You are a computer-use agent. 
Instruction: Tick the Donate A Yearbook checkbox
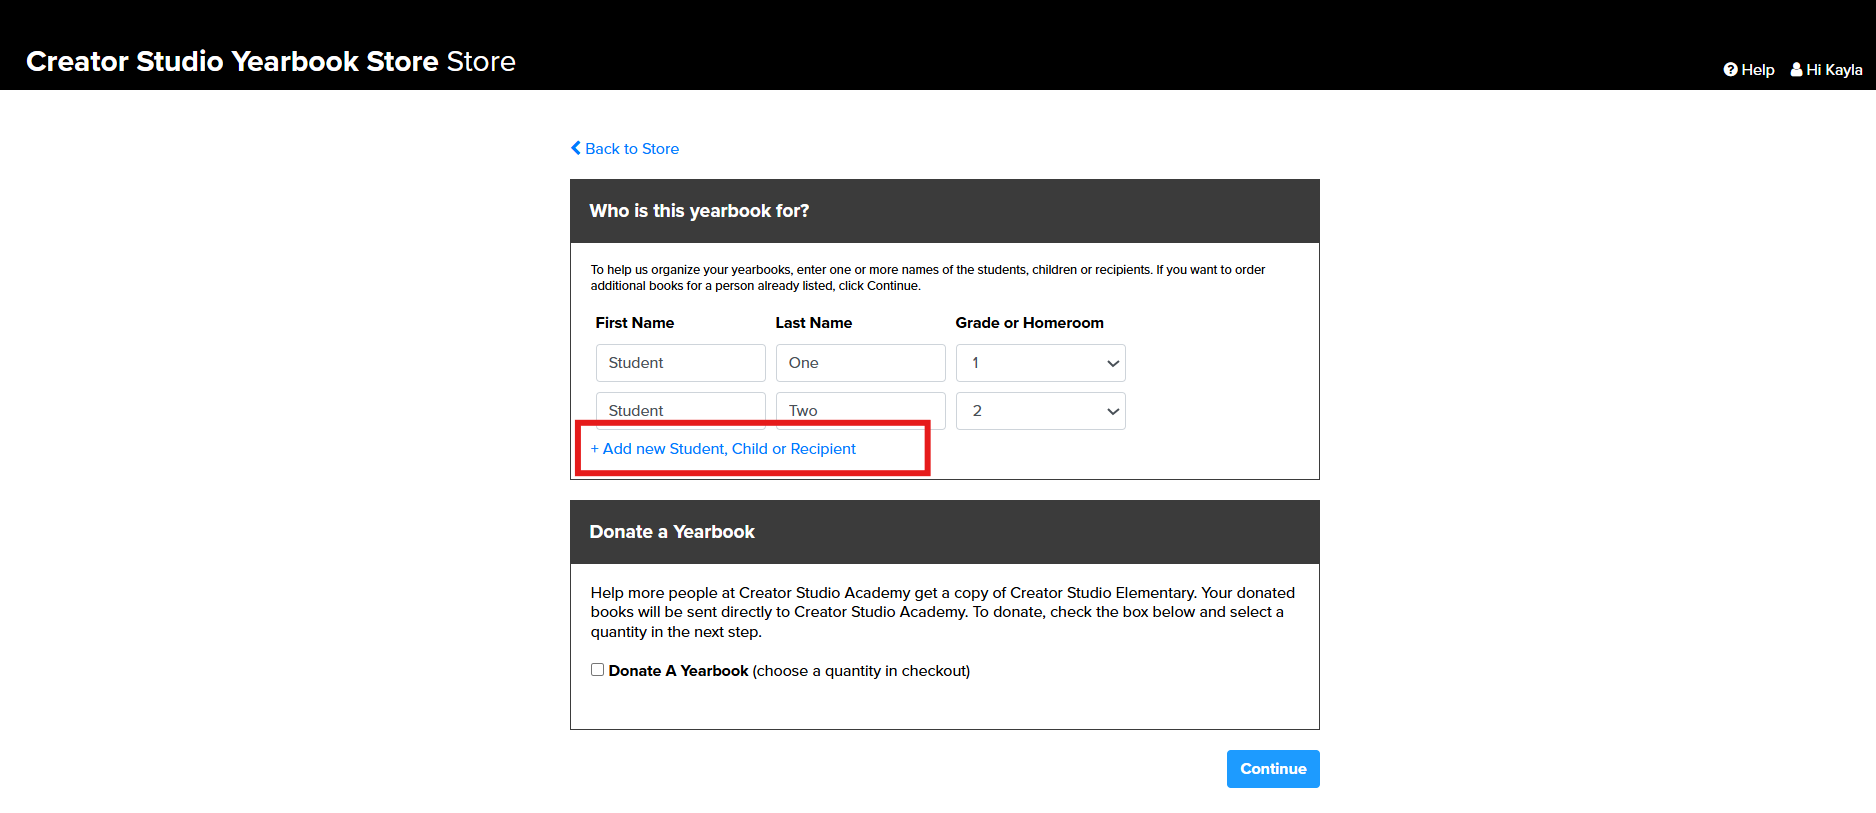click(597, 670)
